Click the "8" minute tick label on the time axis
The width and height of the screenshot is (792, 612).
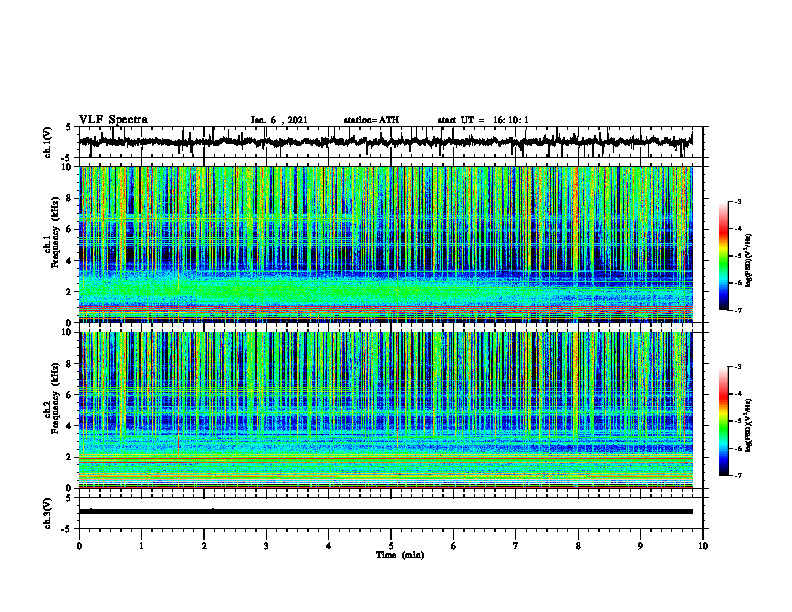point(578,546)
